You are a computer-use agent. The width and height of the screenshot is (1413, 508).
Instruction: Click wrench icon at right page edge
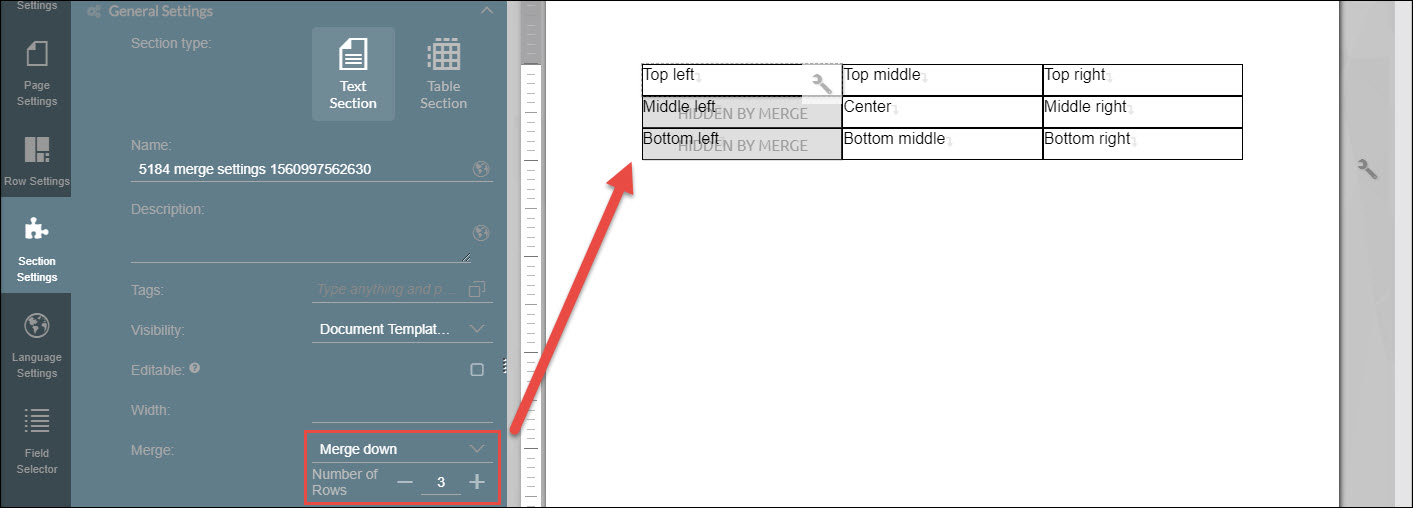point(1367,169)
